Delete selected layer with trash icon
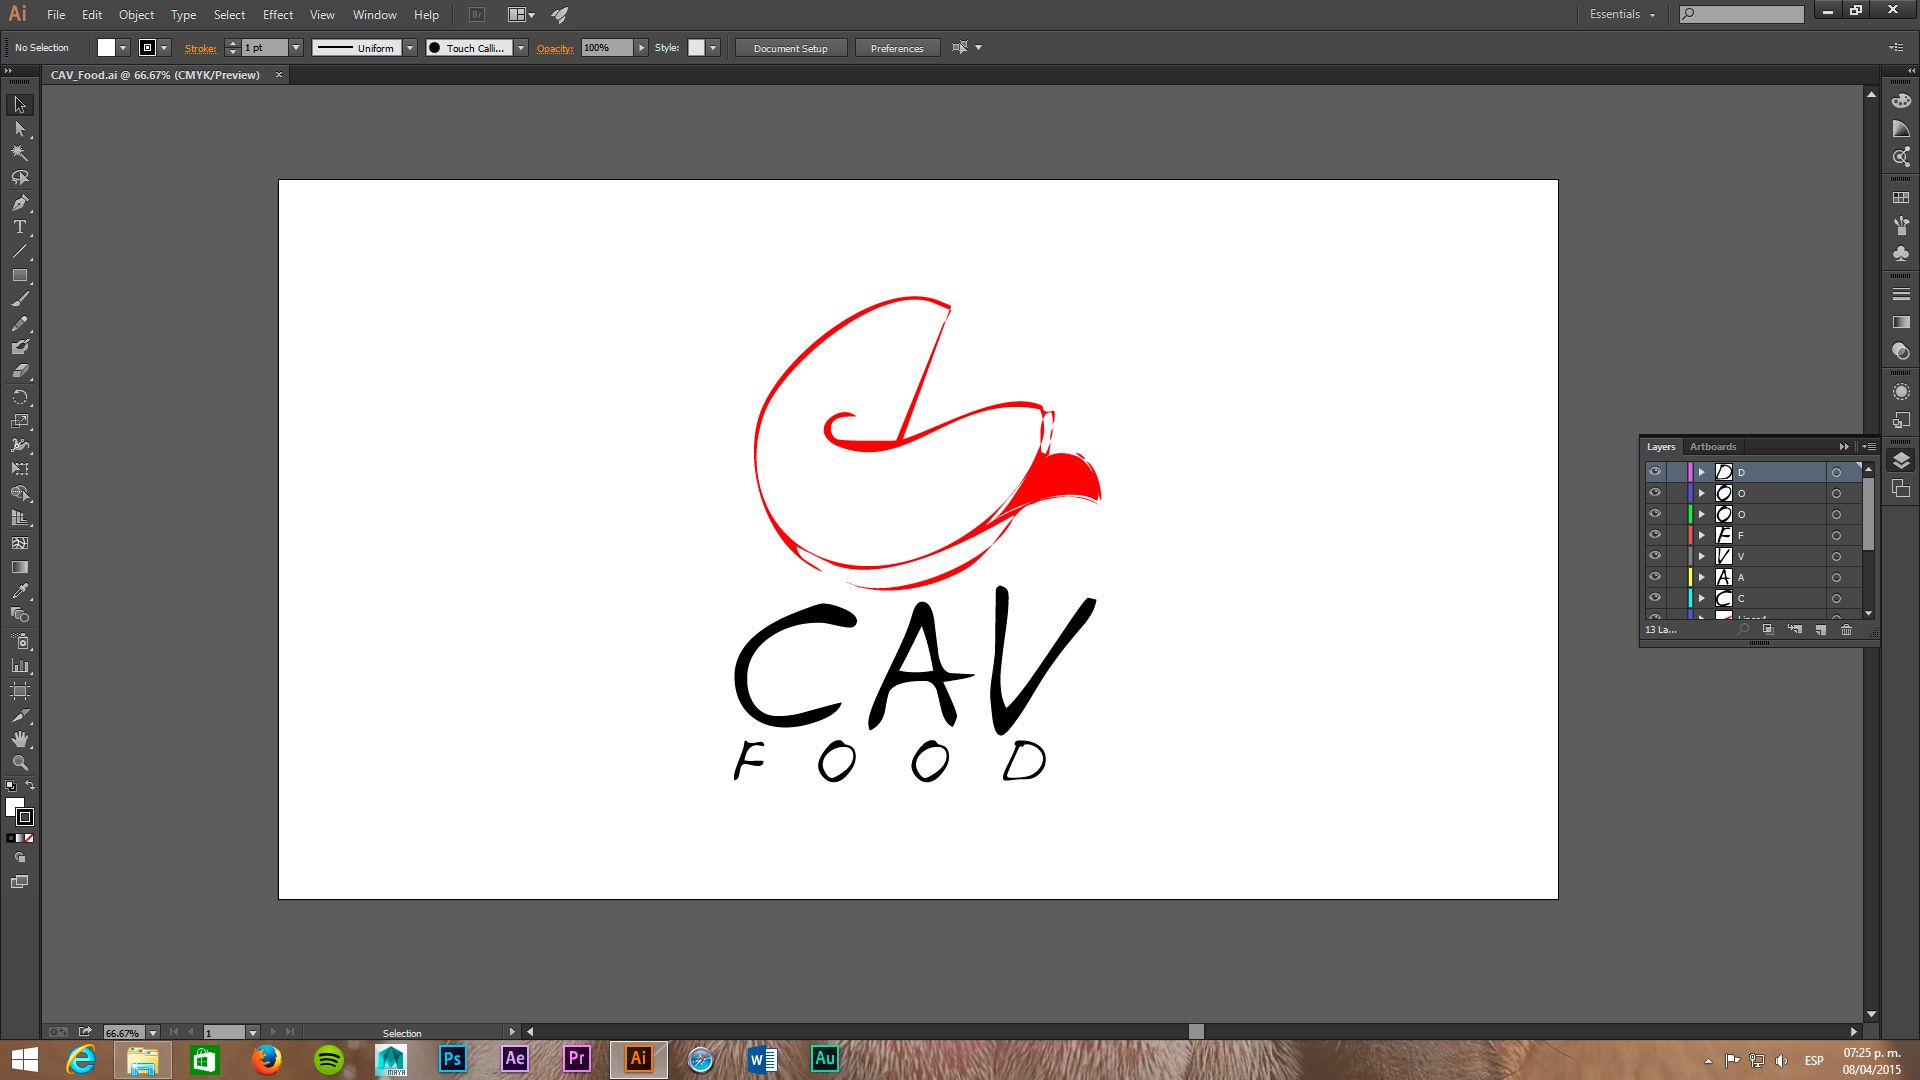This screenshot has height=1080, width=1920. pos(1846,630)
